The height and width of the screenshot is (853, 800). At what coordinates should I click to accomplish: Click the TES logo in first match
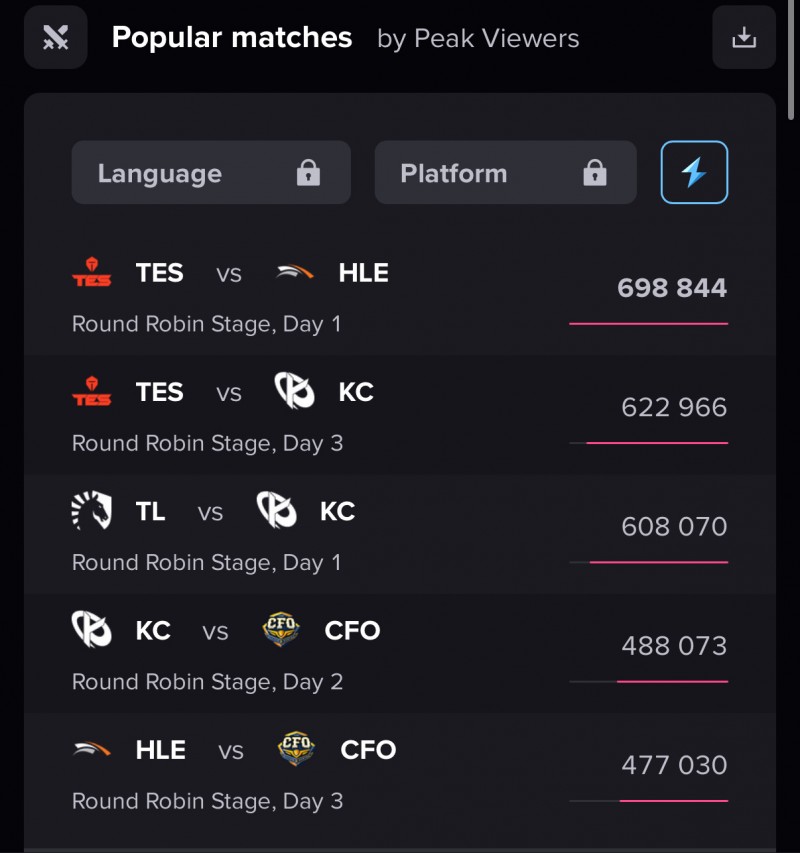click(x=92, y=273)
